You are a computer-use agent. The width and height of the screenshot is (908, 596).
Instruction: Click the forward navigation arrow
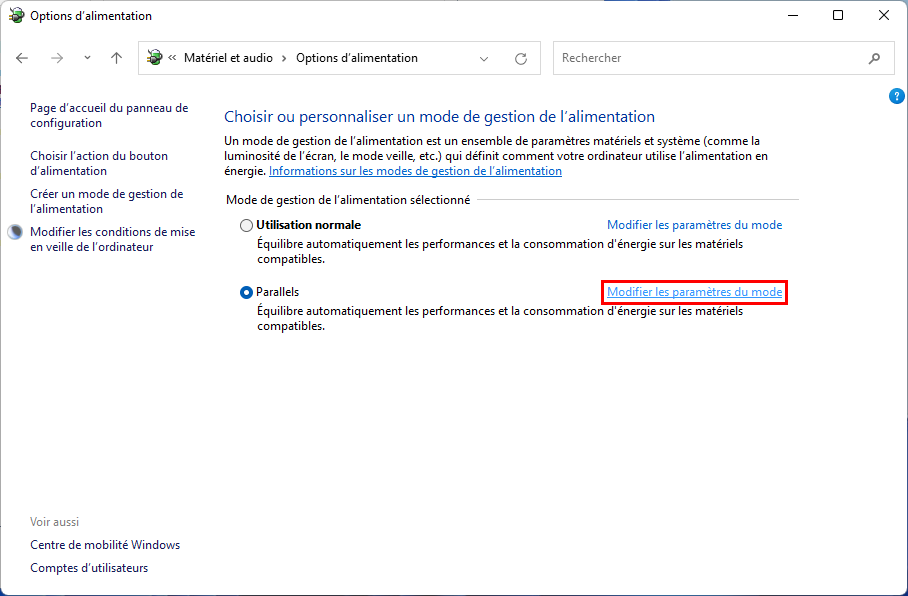click(57, 58)
